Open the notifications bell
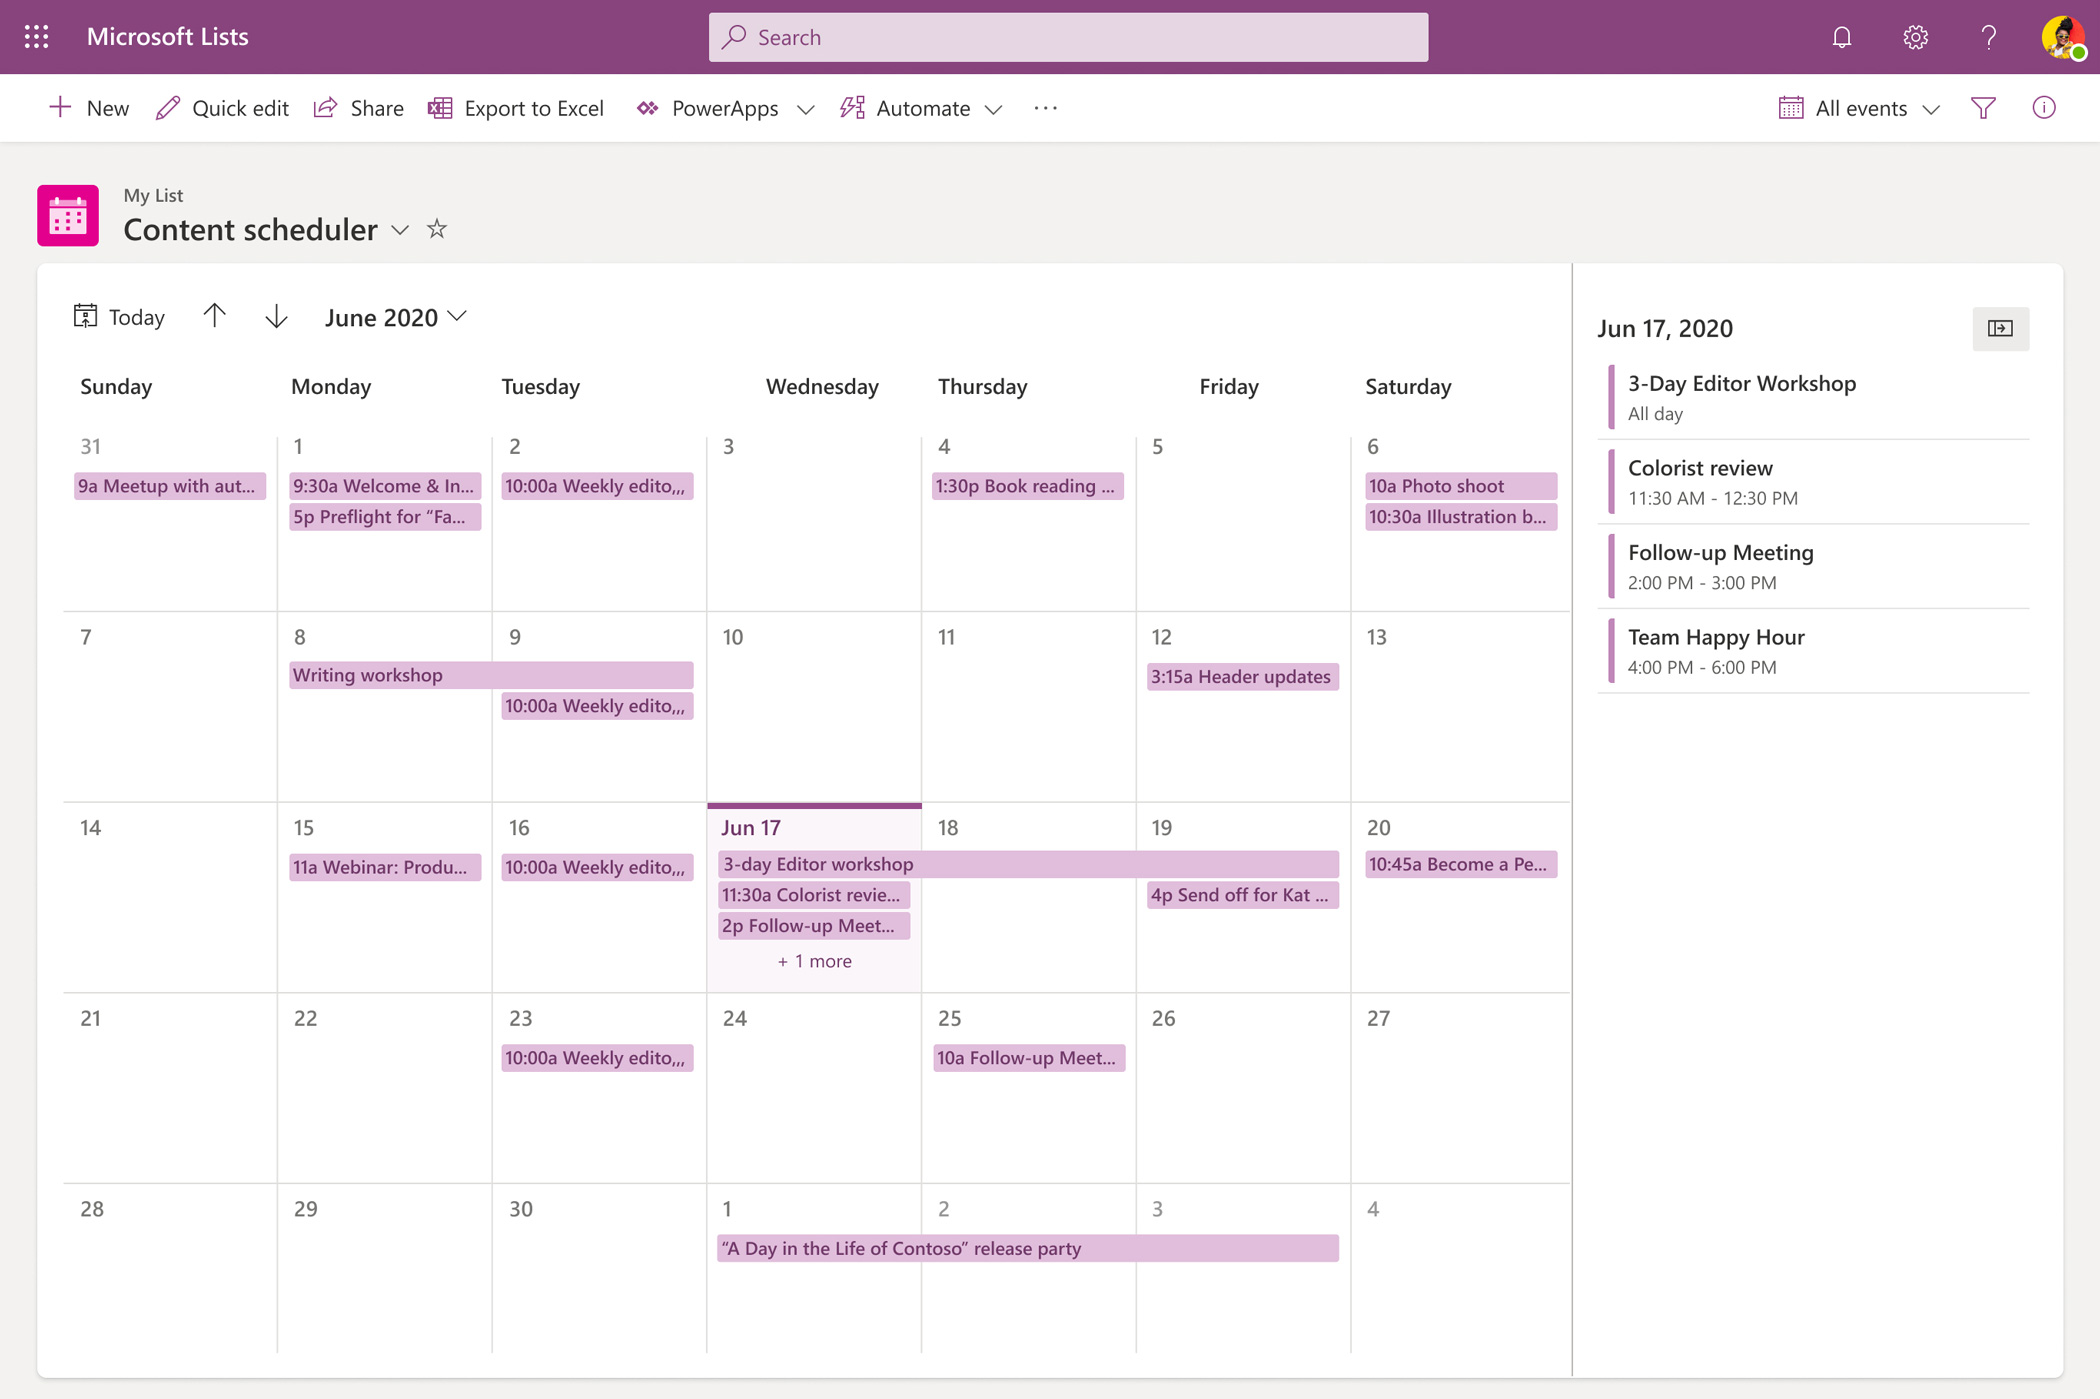 (x=1841, y=37)
